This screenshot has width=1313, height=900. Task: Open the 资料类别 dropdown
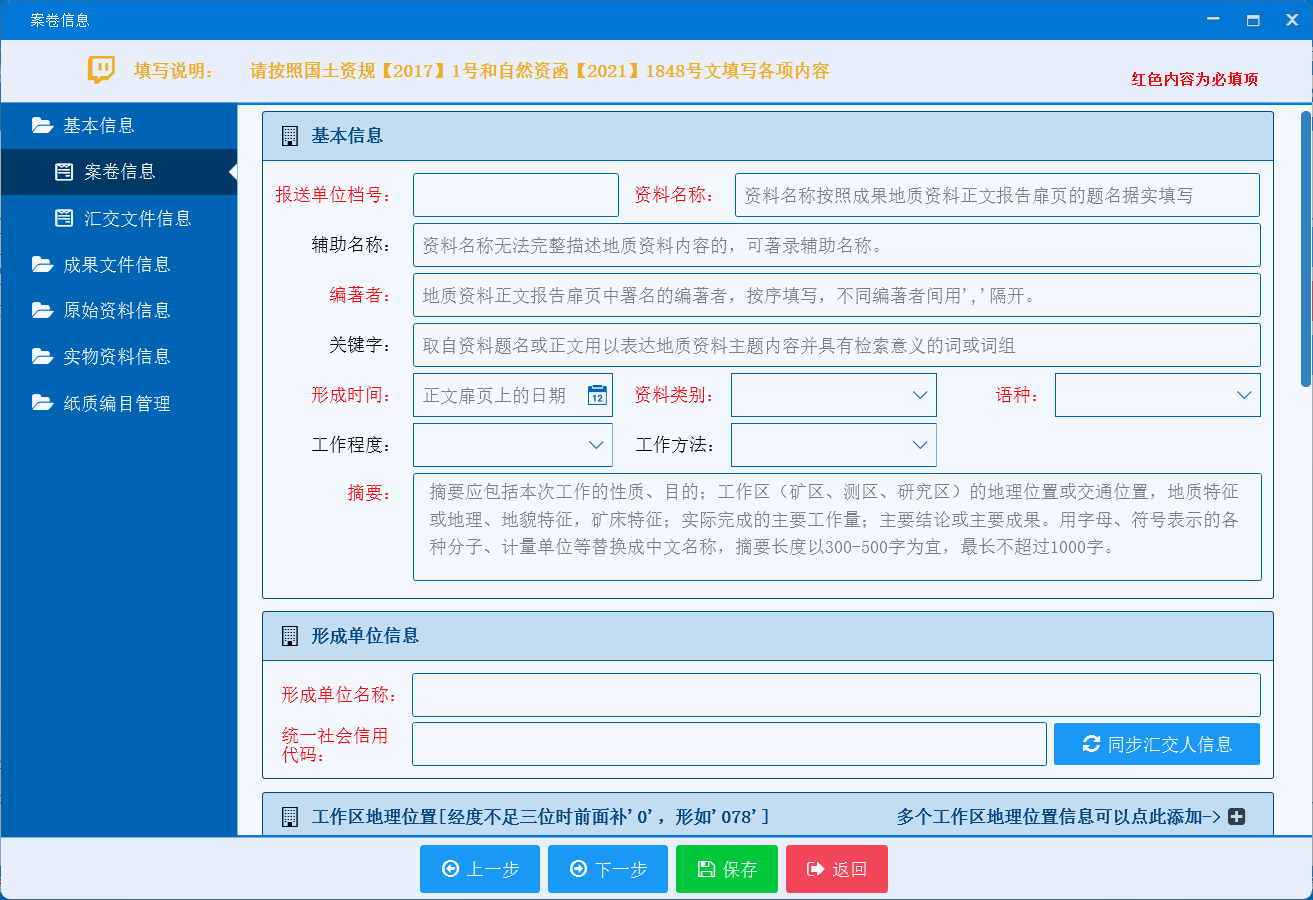coord(834,395)
